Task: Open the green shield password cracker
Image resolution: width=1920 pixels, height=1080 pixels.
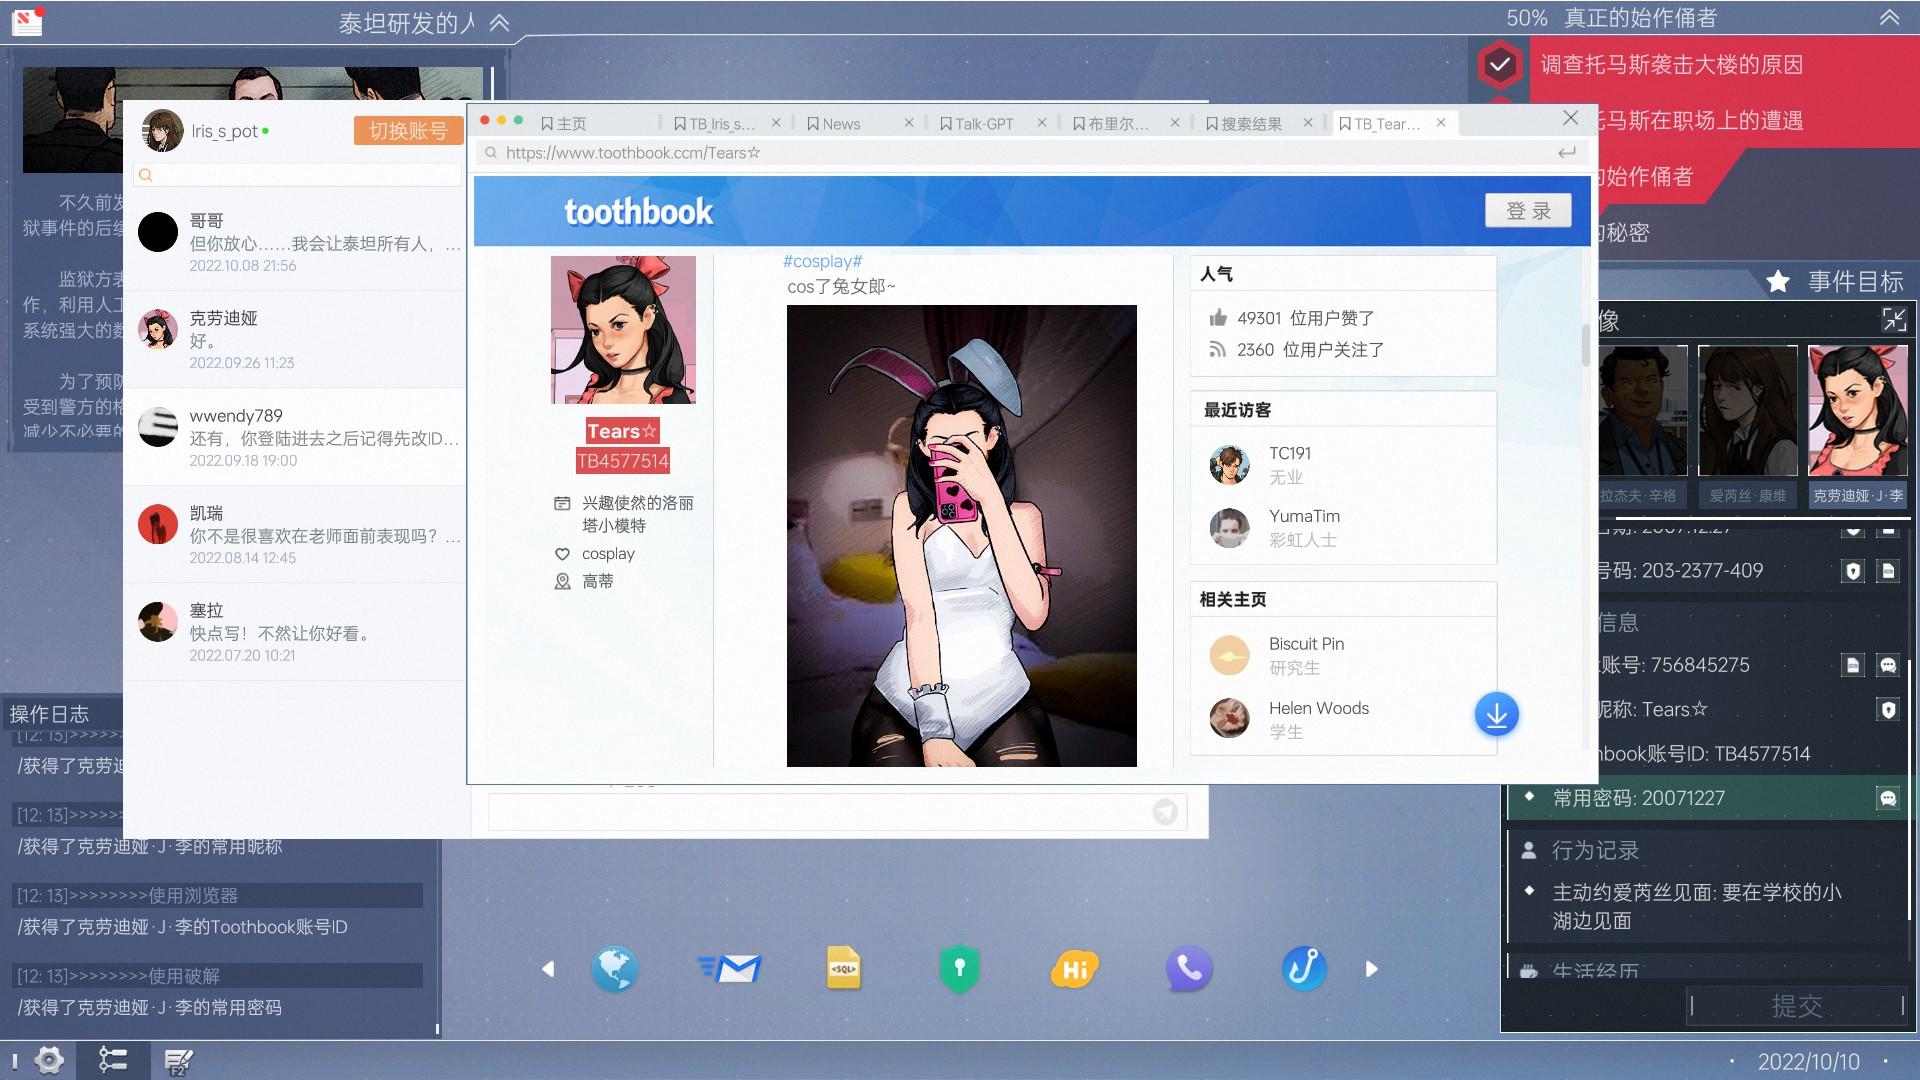Action: pos(959,969)
